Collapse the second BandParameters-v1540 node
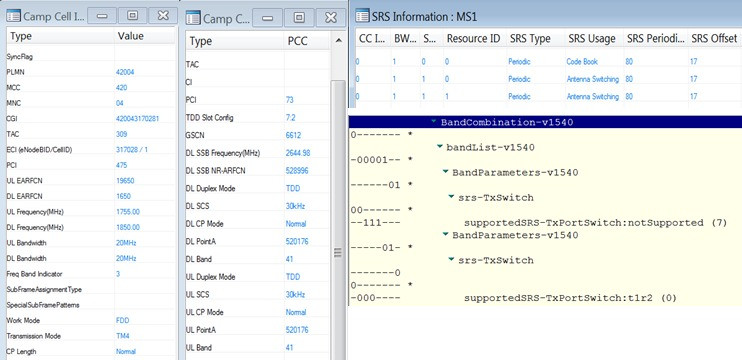 pos(445,234)
